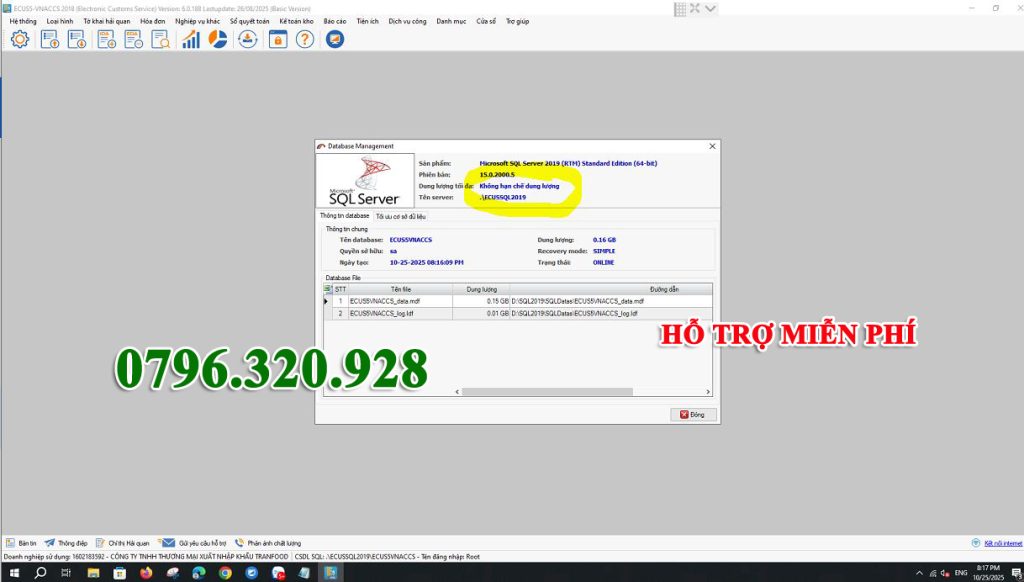Click the Kết nối internet link
The width and height of the screenshot is (1024, 582).
coord(1003,543)
